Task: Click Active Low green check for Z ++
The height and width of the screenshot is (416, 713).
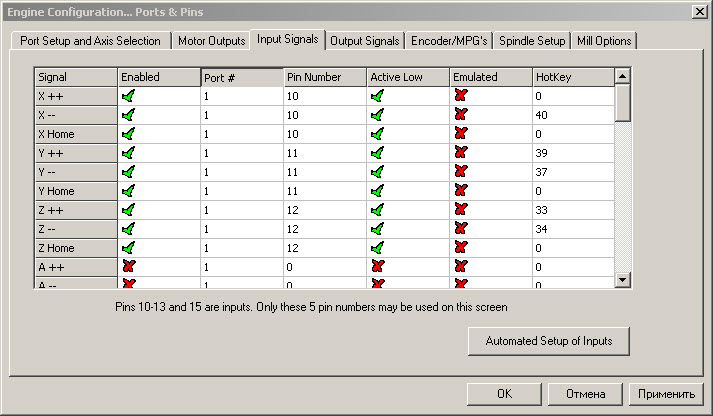Action: (x=377, y=210)
